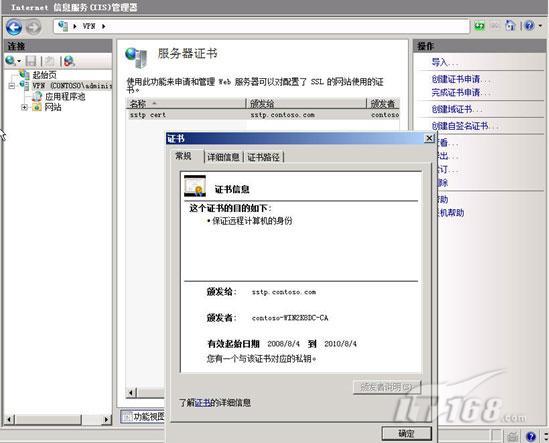The height and width of the screenshot is (443, 549).
Task: Switch to the 详细信息 tab
Action: 223,157
